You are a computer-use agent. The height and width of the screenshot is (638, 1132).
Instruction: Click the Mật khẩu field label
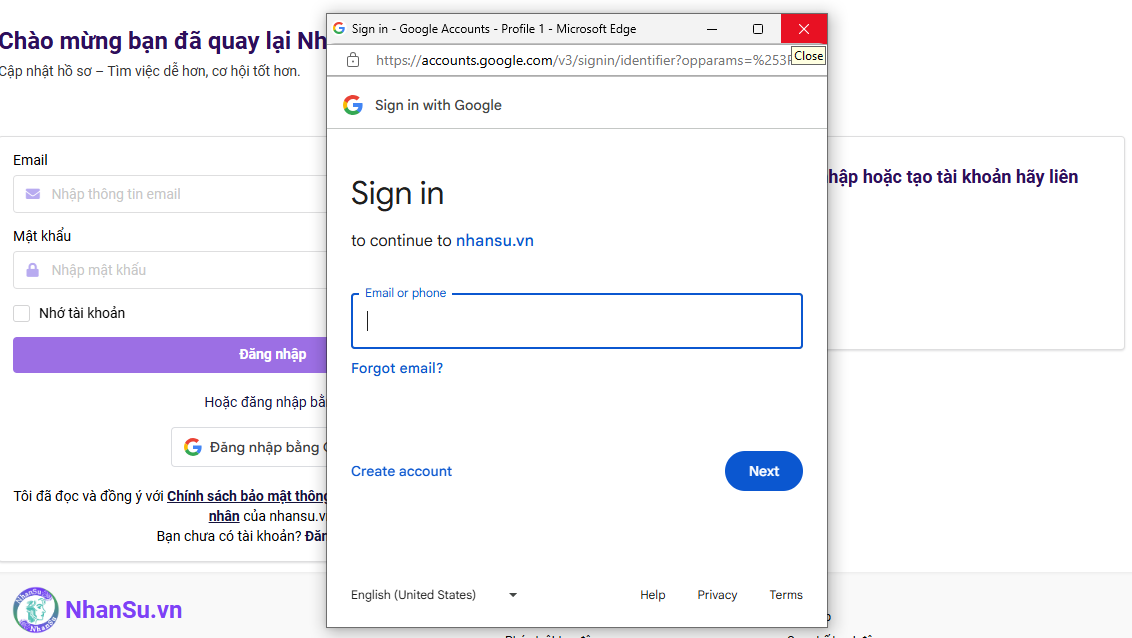(x=42, y=236)
